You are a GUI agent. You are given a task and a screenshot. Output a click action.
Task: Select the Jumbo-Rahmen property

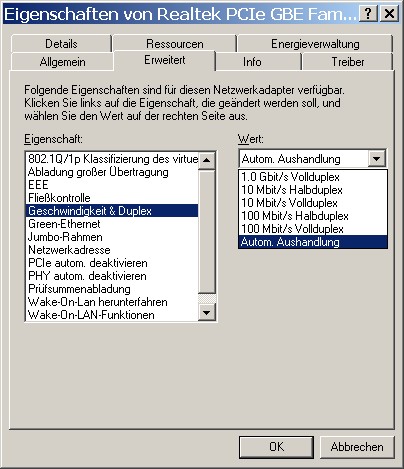coord(112,237)
